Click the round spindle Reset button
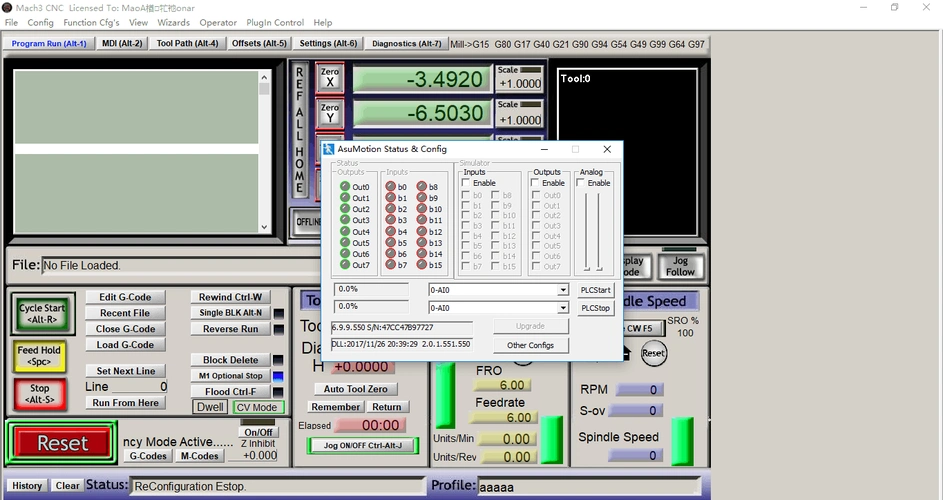Image resolution: width=943 pixels, height=500 pixels. pyautogui.click(x=653, y=353)
